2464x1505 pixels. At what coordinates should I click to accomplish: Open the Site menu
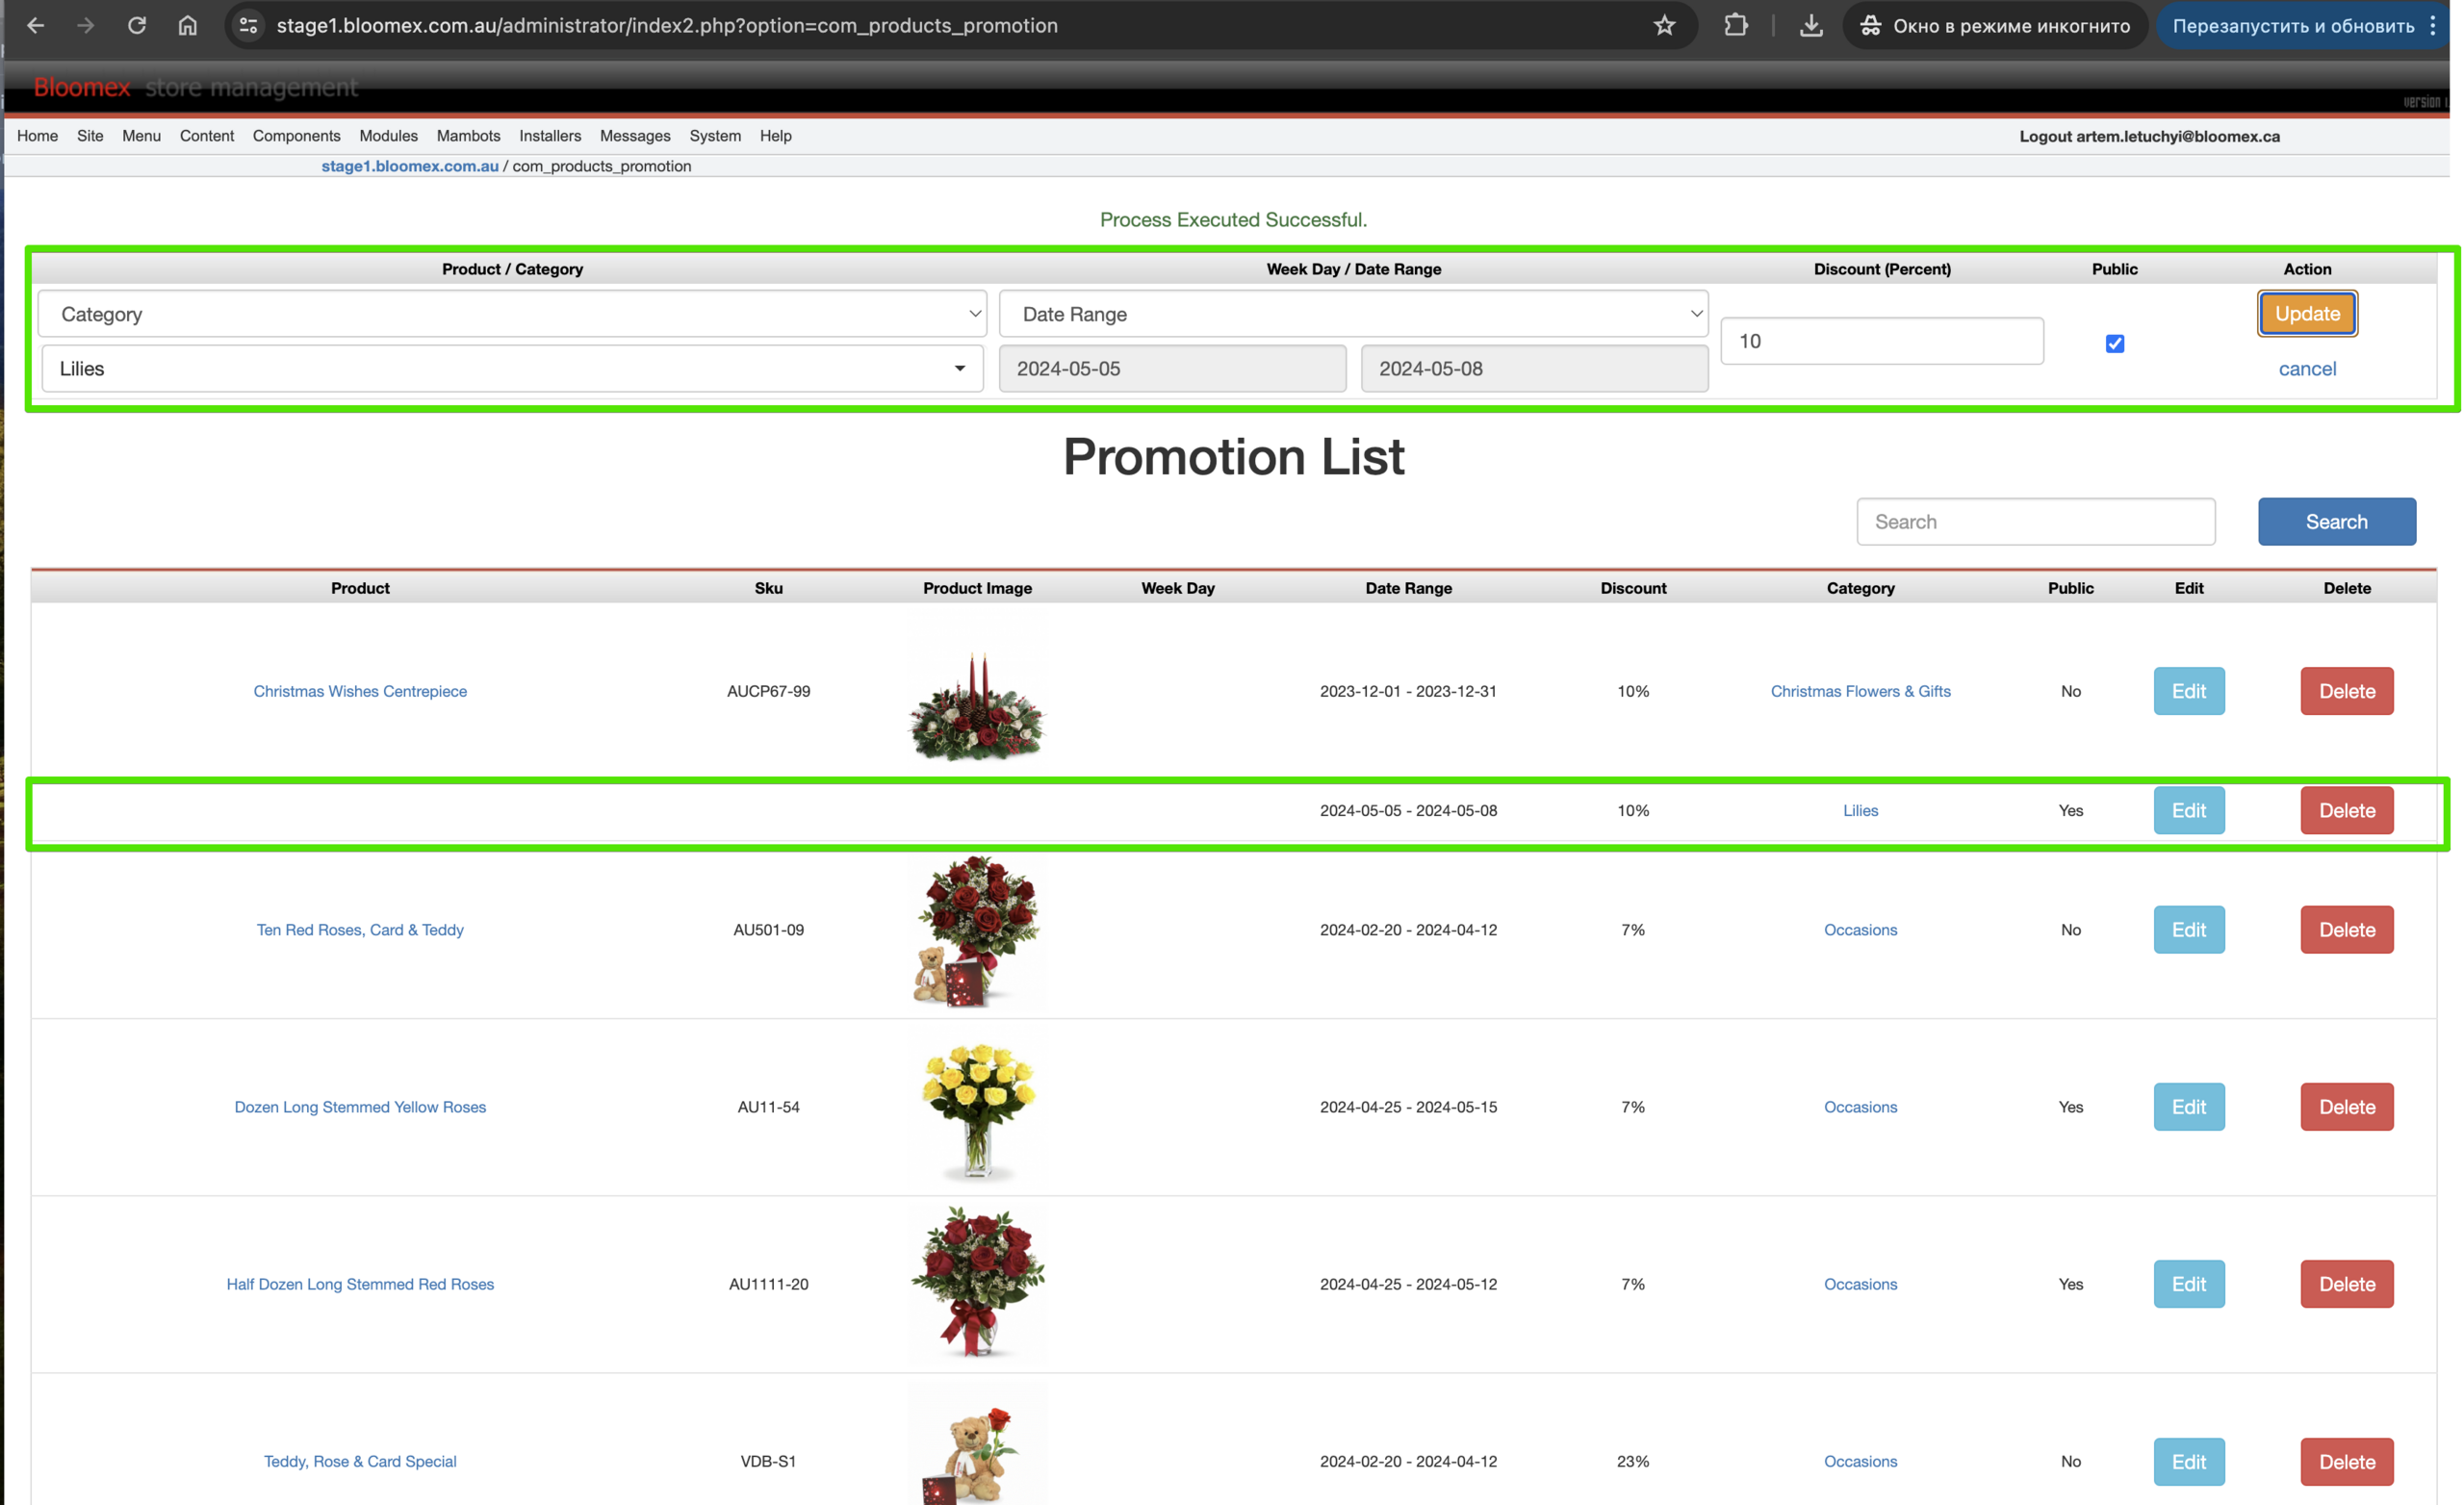90,136
